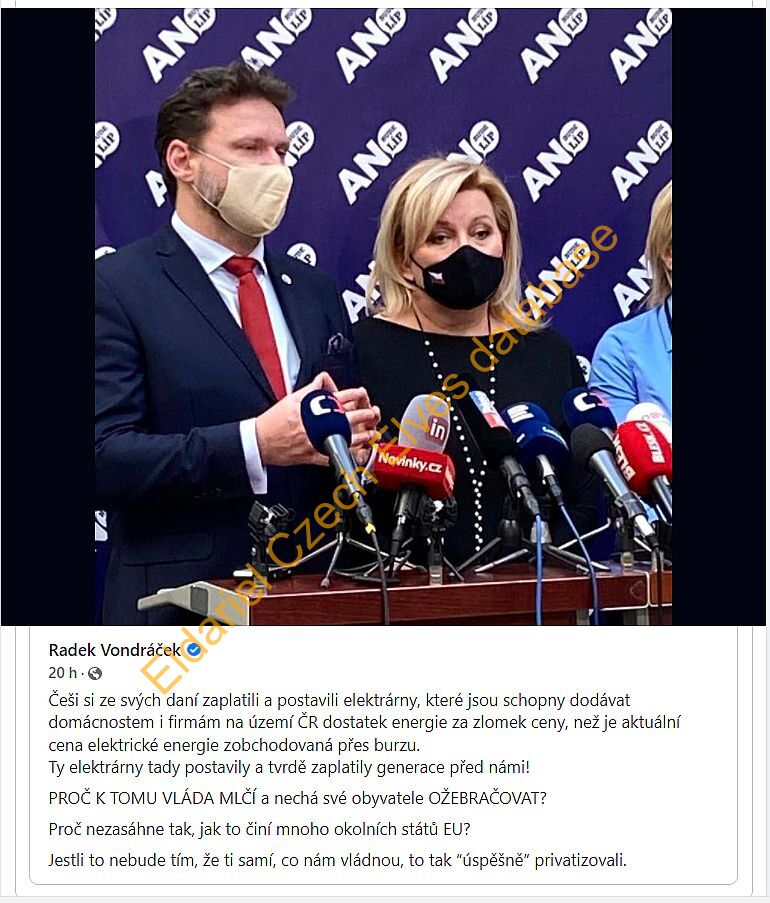Click the line "Proč nezasáhne tak"
Image resolution: width=770 pixels, height=903 pixels.
(260, 829)
